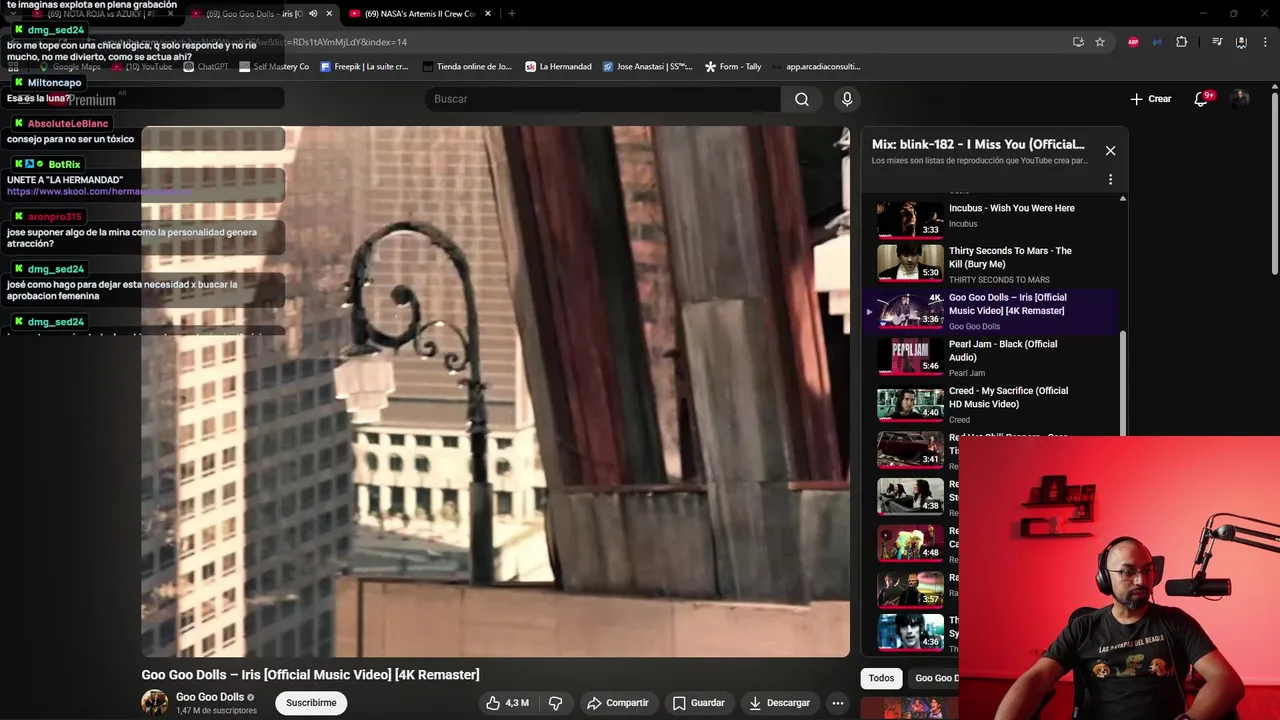1280x720 pixels.
Task: Play Creed - My Sacrifice video
Action: pyautogui.click(x=1008, y=397)
